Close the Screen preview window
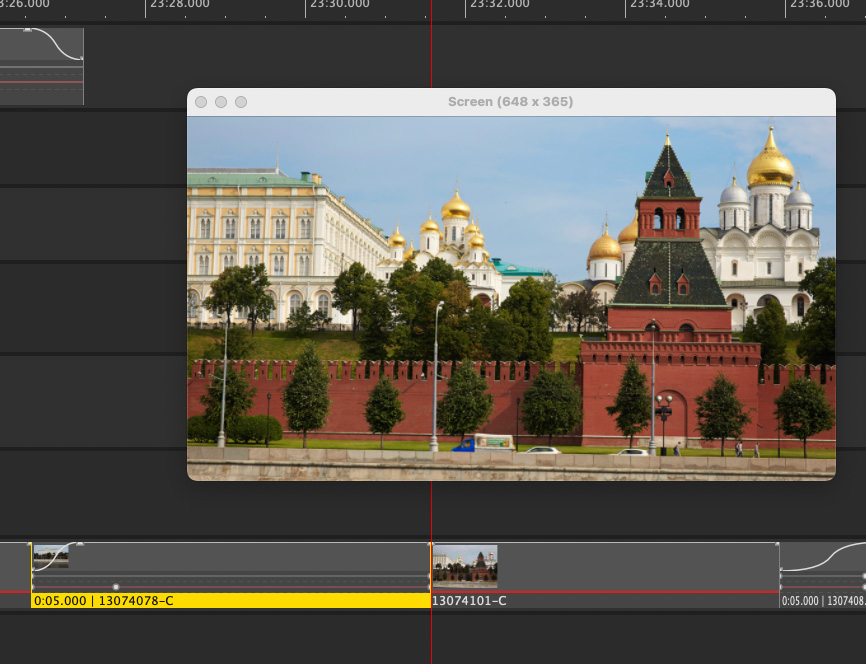This screenshot has height=664, width=866. [x=201, y=102]
